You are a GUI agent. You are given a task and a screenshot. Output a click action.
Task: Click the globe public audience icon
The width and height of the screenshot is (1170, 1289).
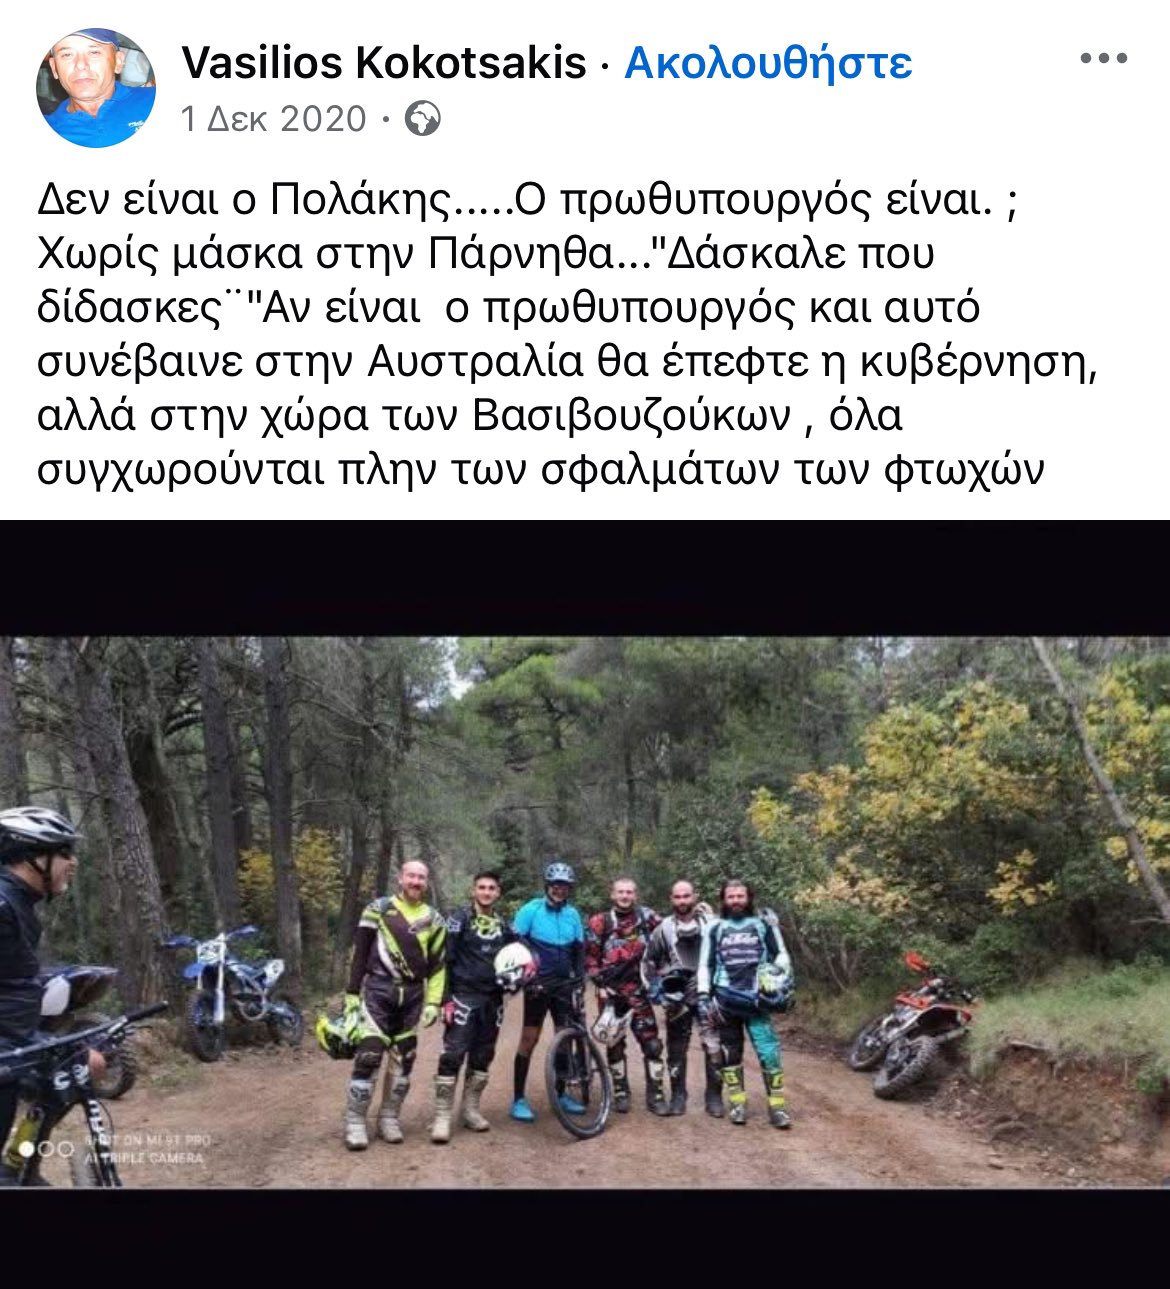click(x=423, y=119)
